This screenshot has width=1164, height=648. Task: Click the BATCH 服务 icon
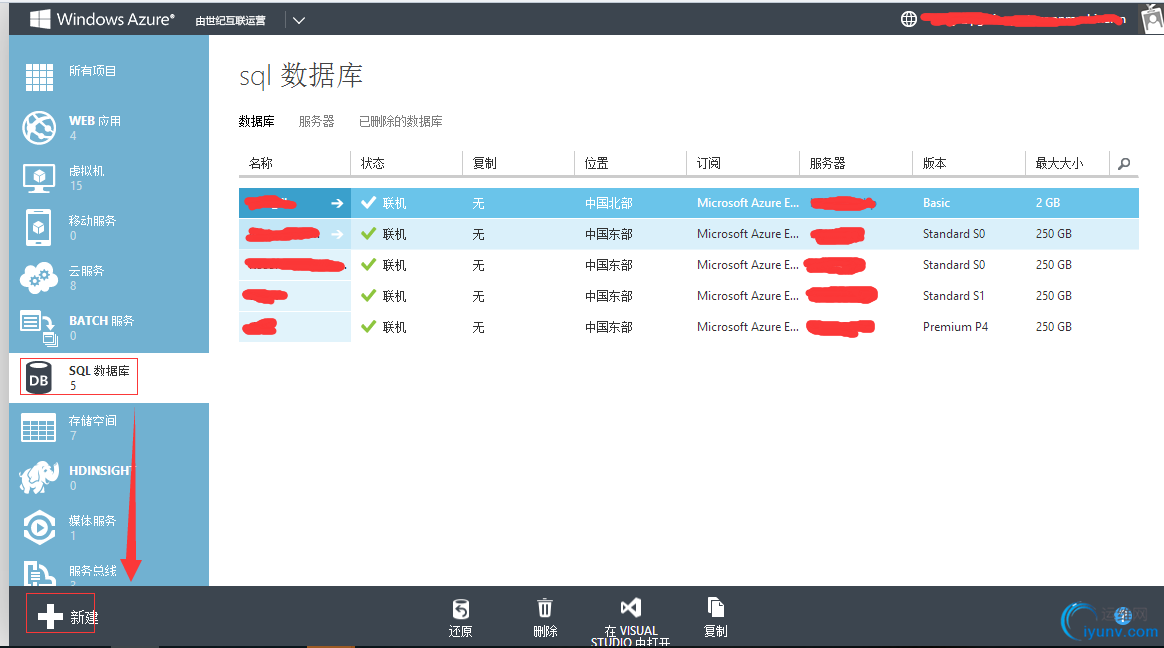click(x=39, y=328)
